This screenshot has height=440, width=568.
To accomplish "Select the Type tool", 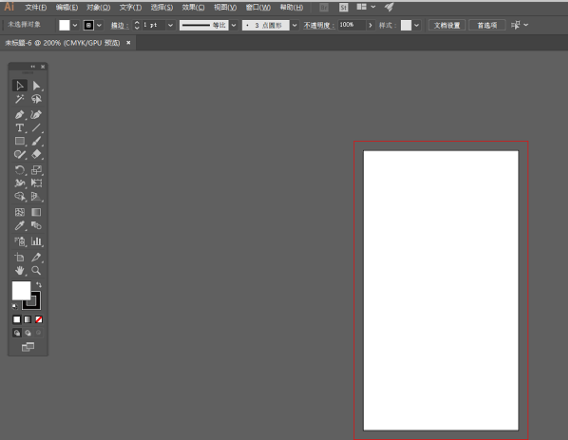I will pos(20,128).
